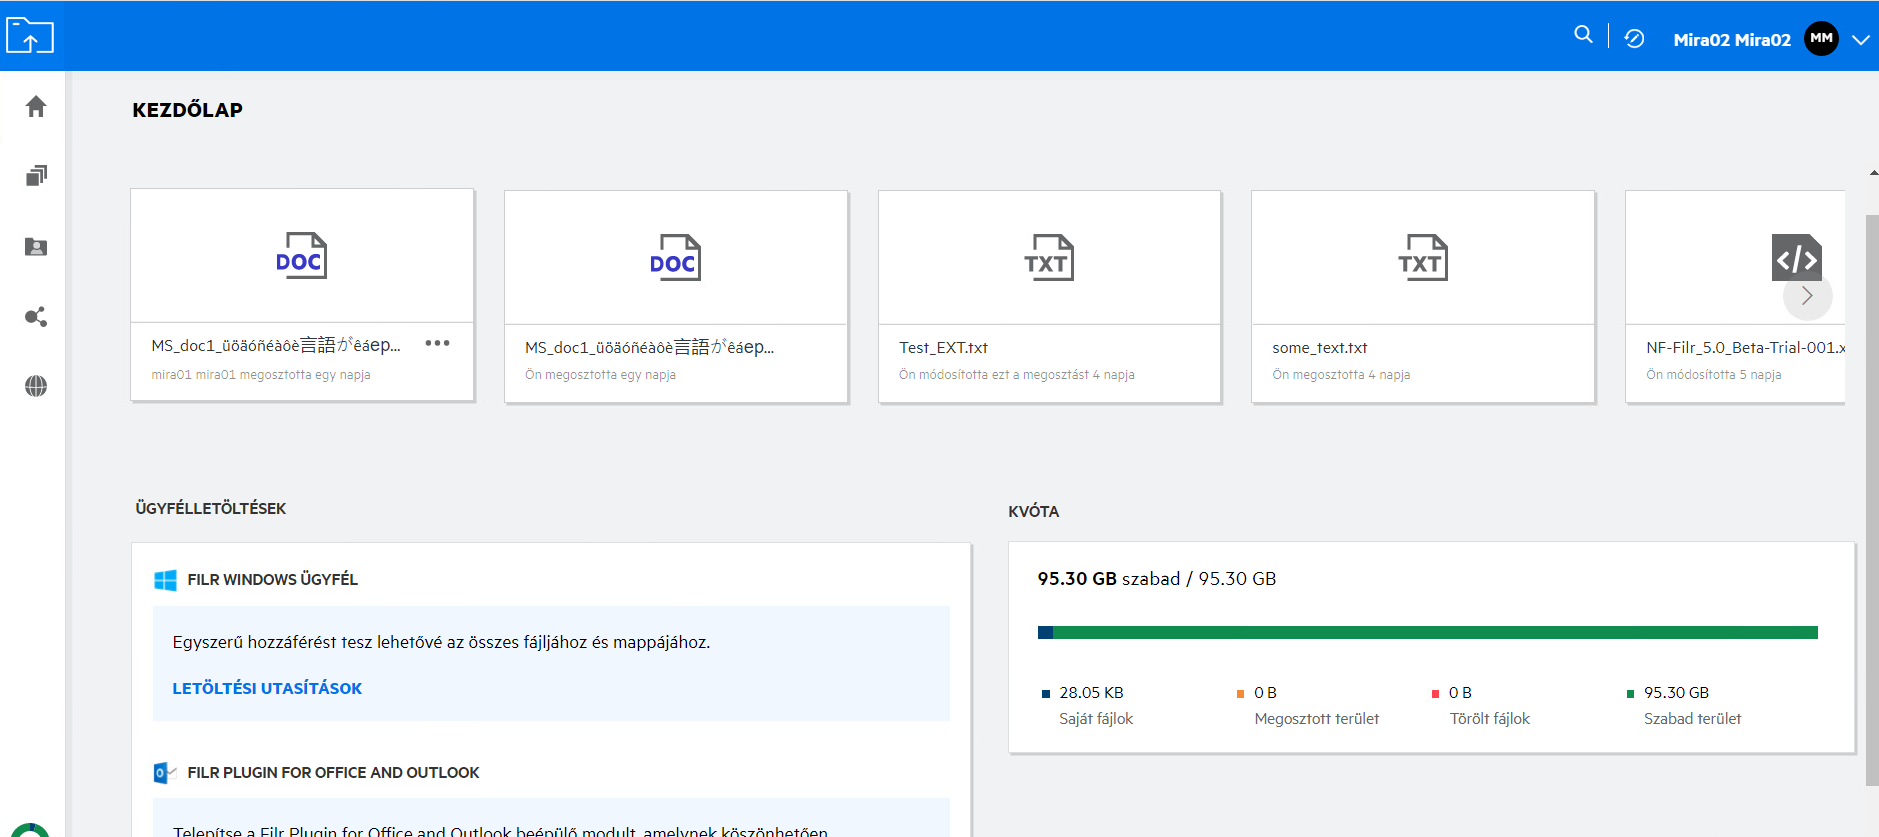
Task: Click the green quota usage bar
Action: [x=1434, y=632]
